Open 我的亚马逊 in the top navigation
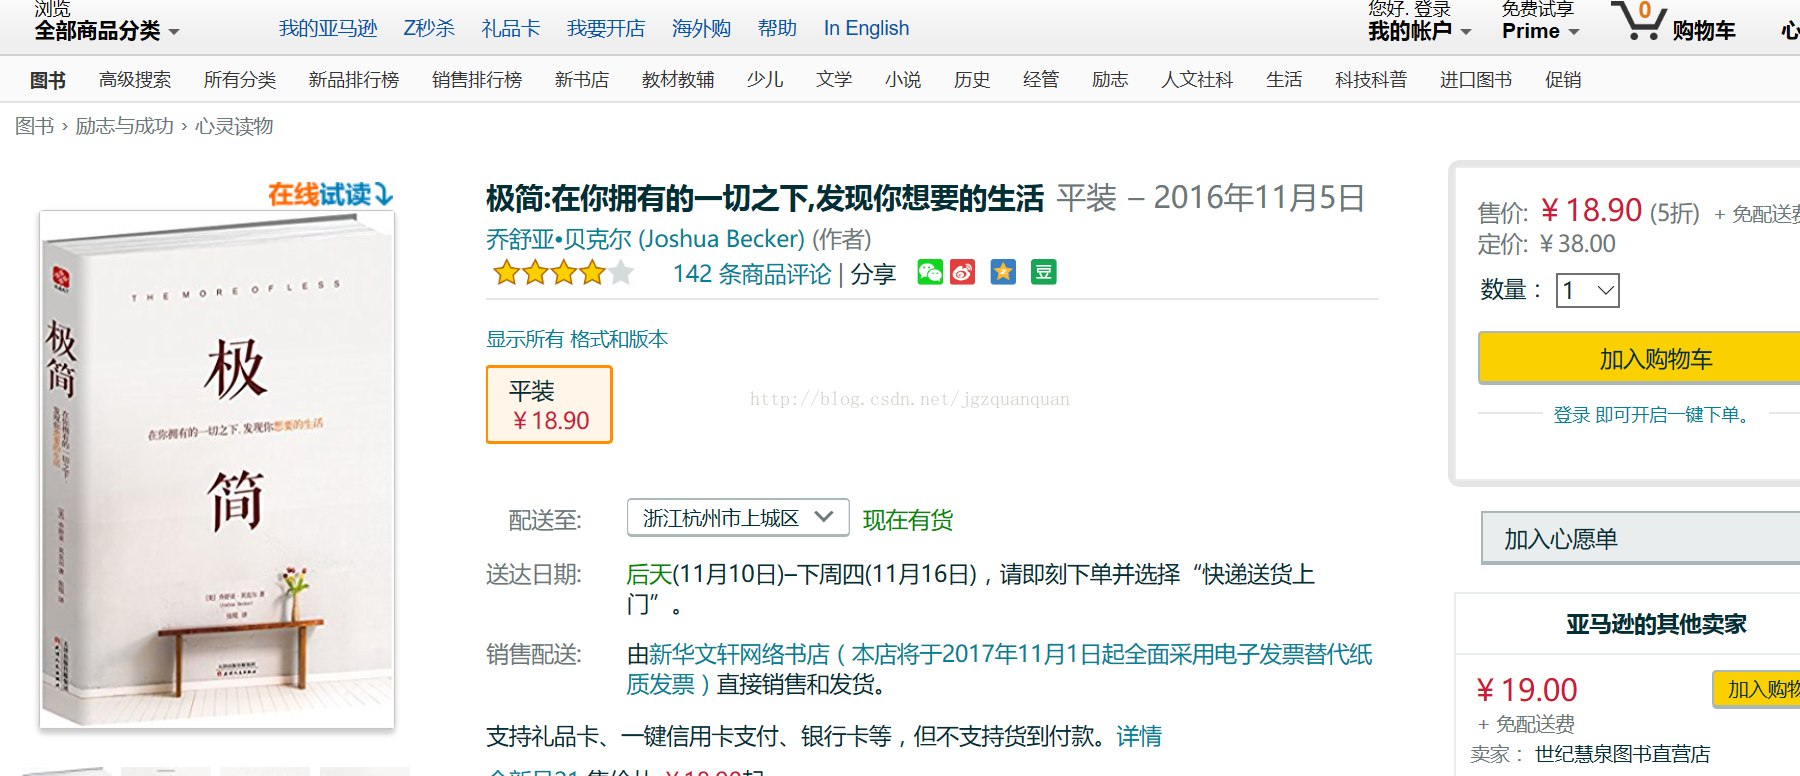The image size is (1800, 776). coord(328,28)
